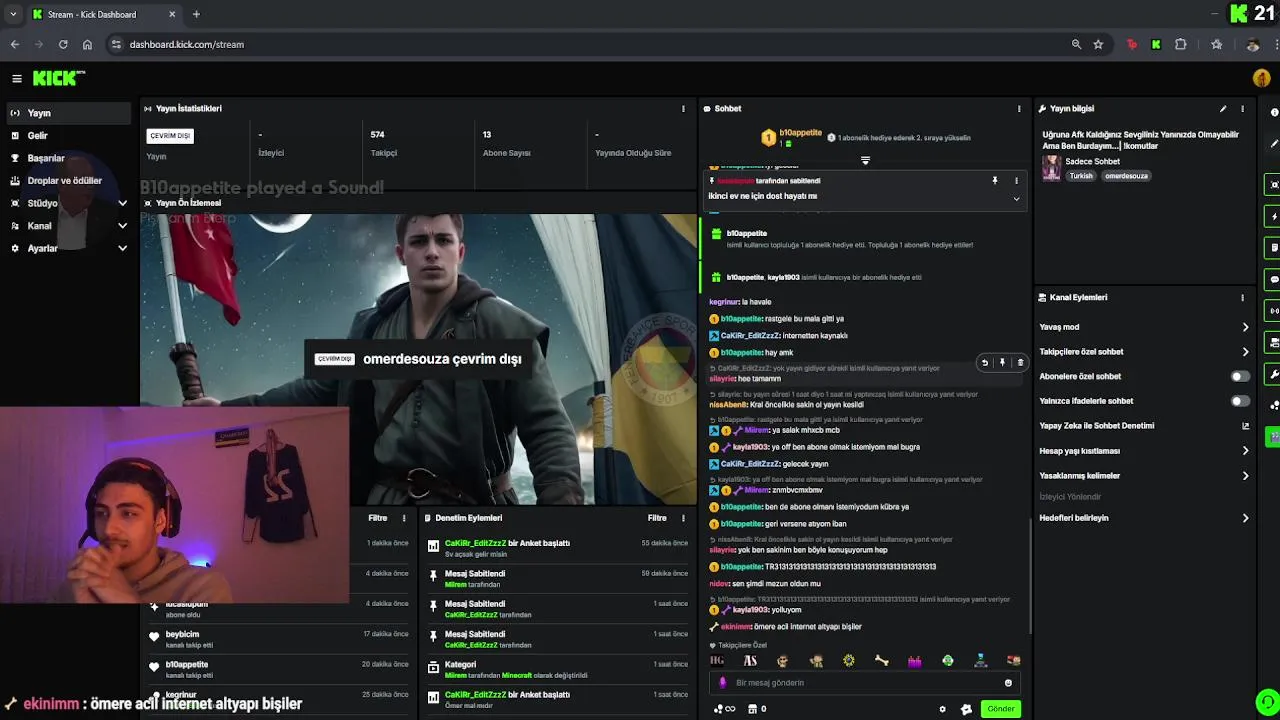
Task: Type in the Bir mesaj gönderin field
Action: coord(865,683)
